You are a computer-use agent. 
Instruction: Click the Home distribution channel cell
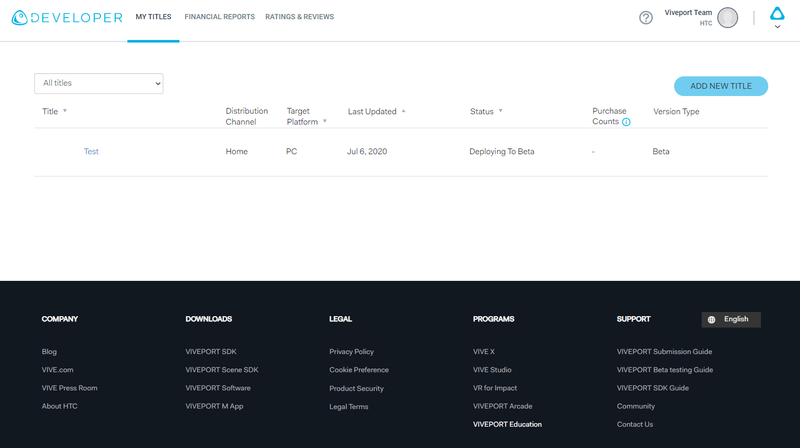(237, 152)
